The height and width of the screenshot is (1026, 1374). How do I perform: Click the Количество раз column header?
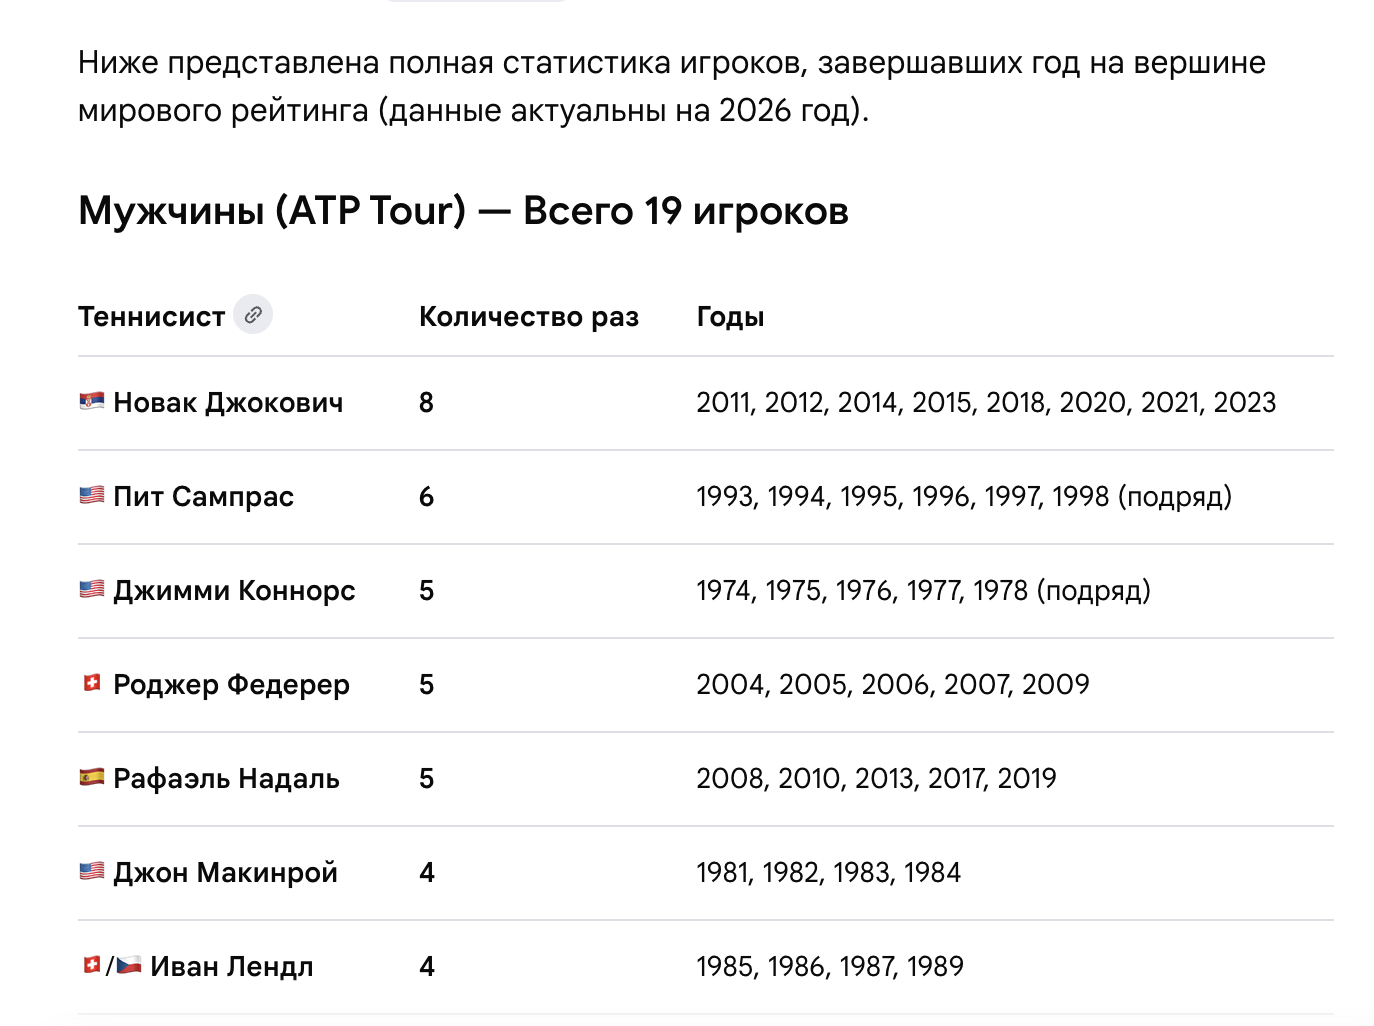[x=529, y=316]
